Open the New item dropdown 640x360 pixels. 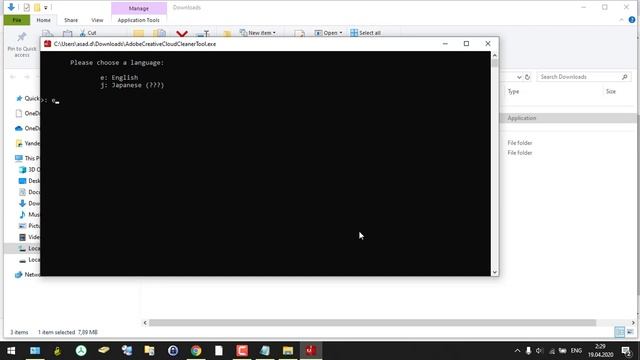[258, 33]
